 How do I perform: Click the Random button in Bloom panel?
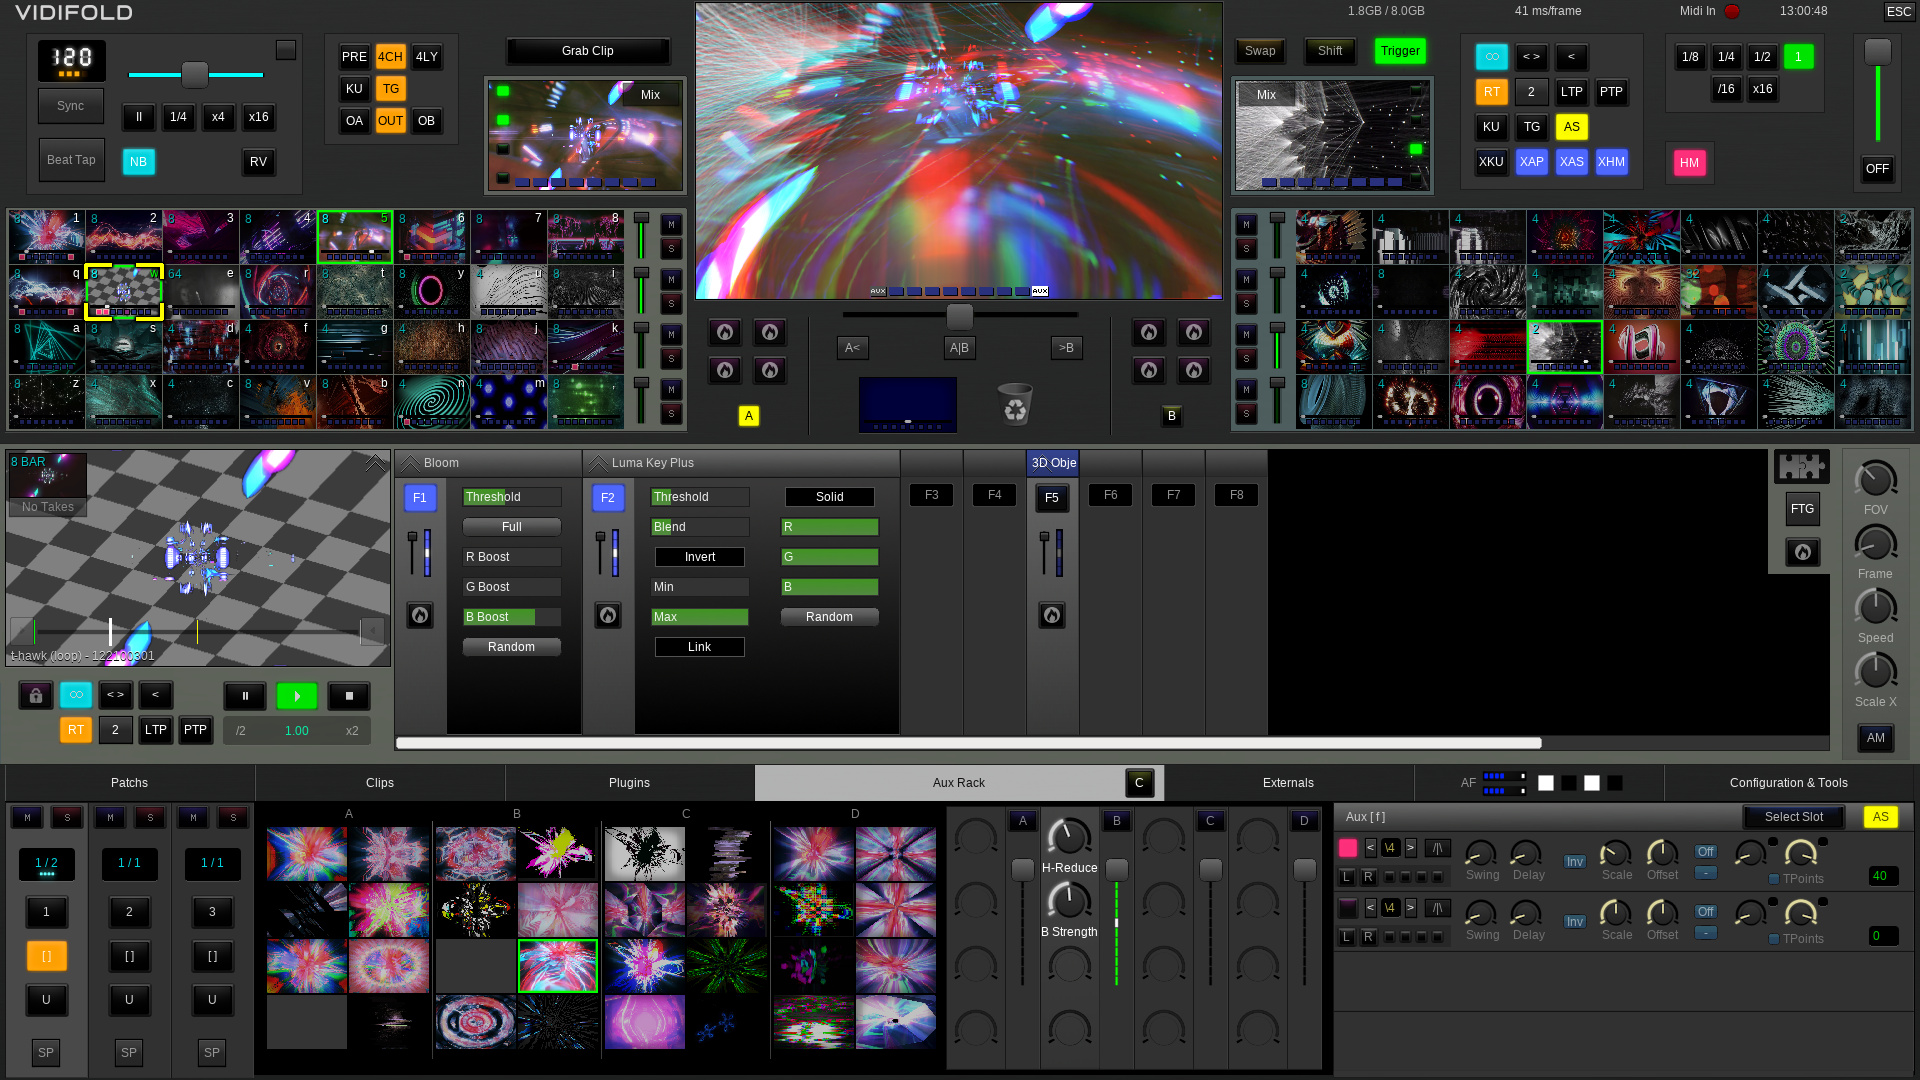[512, 647]
